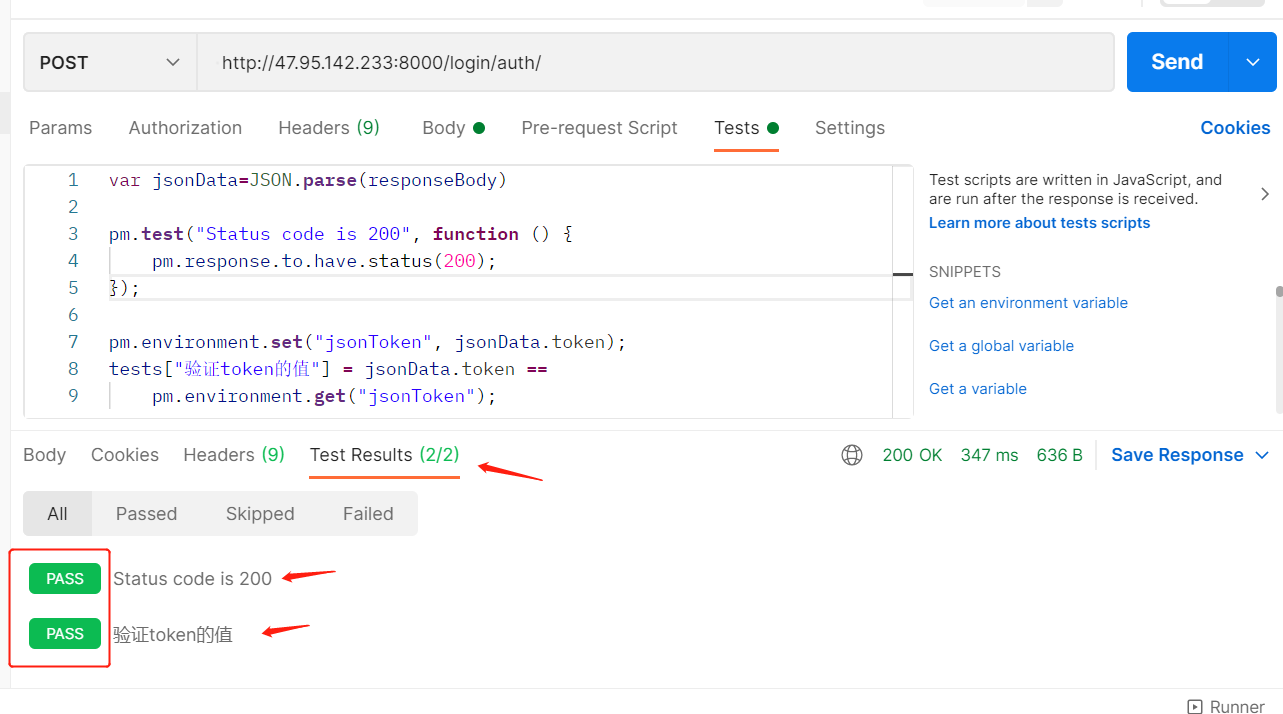Open the Cookies link
Viewport: 1283px width, 714px height.
click(1235, 128)
